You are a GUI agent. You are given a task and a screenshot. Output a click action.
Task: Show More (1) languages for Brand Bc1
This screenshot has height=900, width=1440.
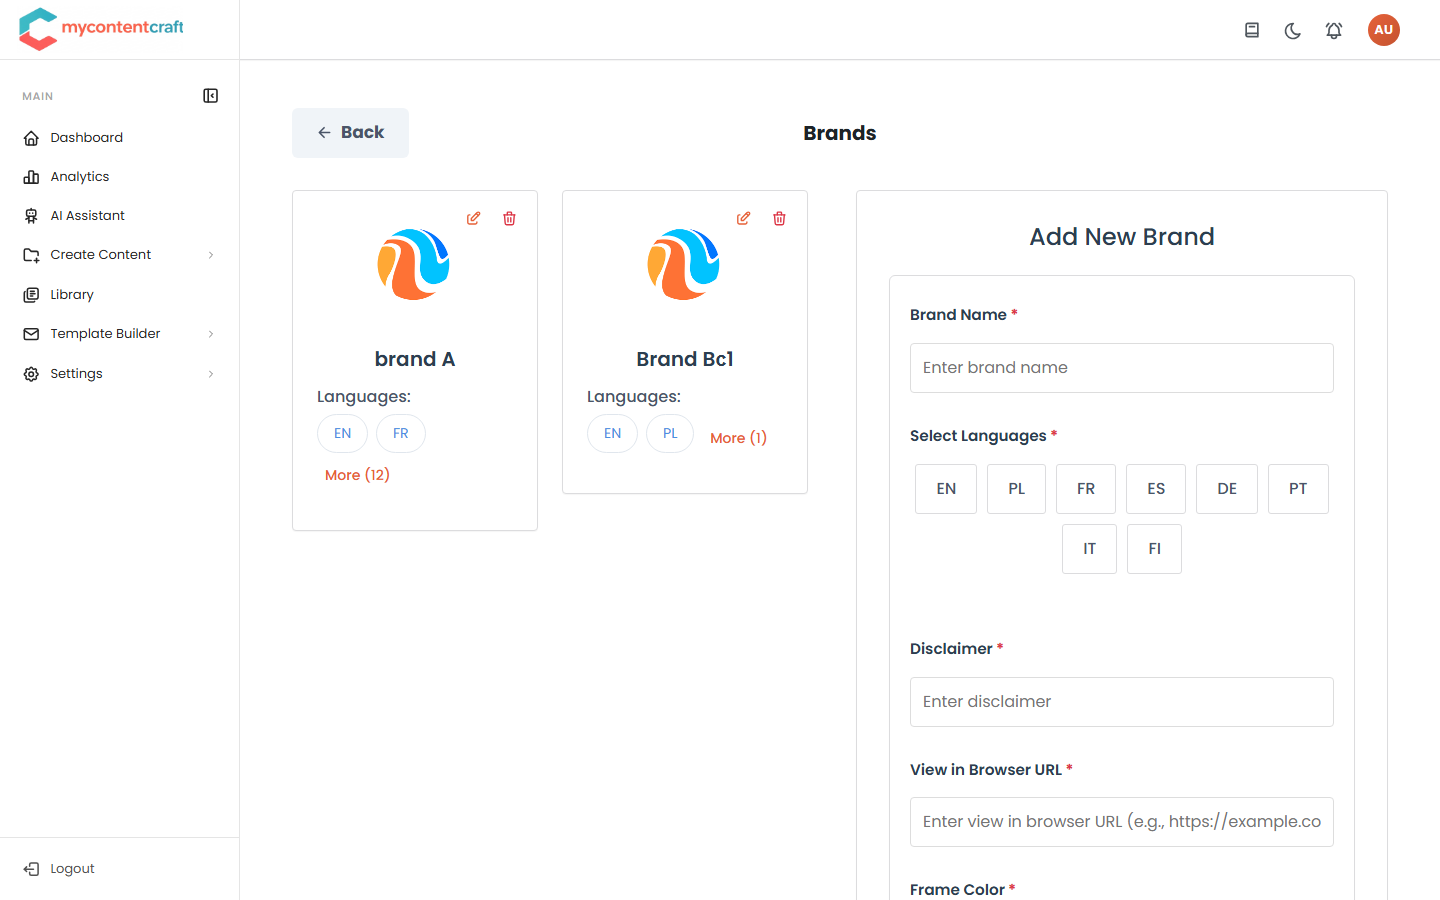tap(738, 438)
